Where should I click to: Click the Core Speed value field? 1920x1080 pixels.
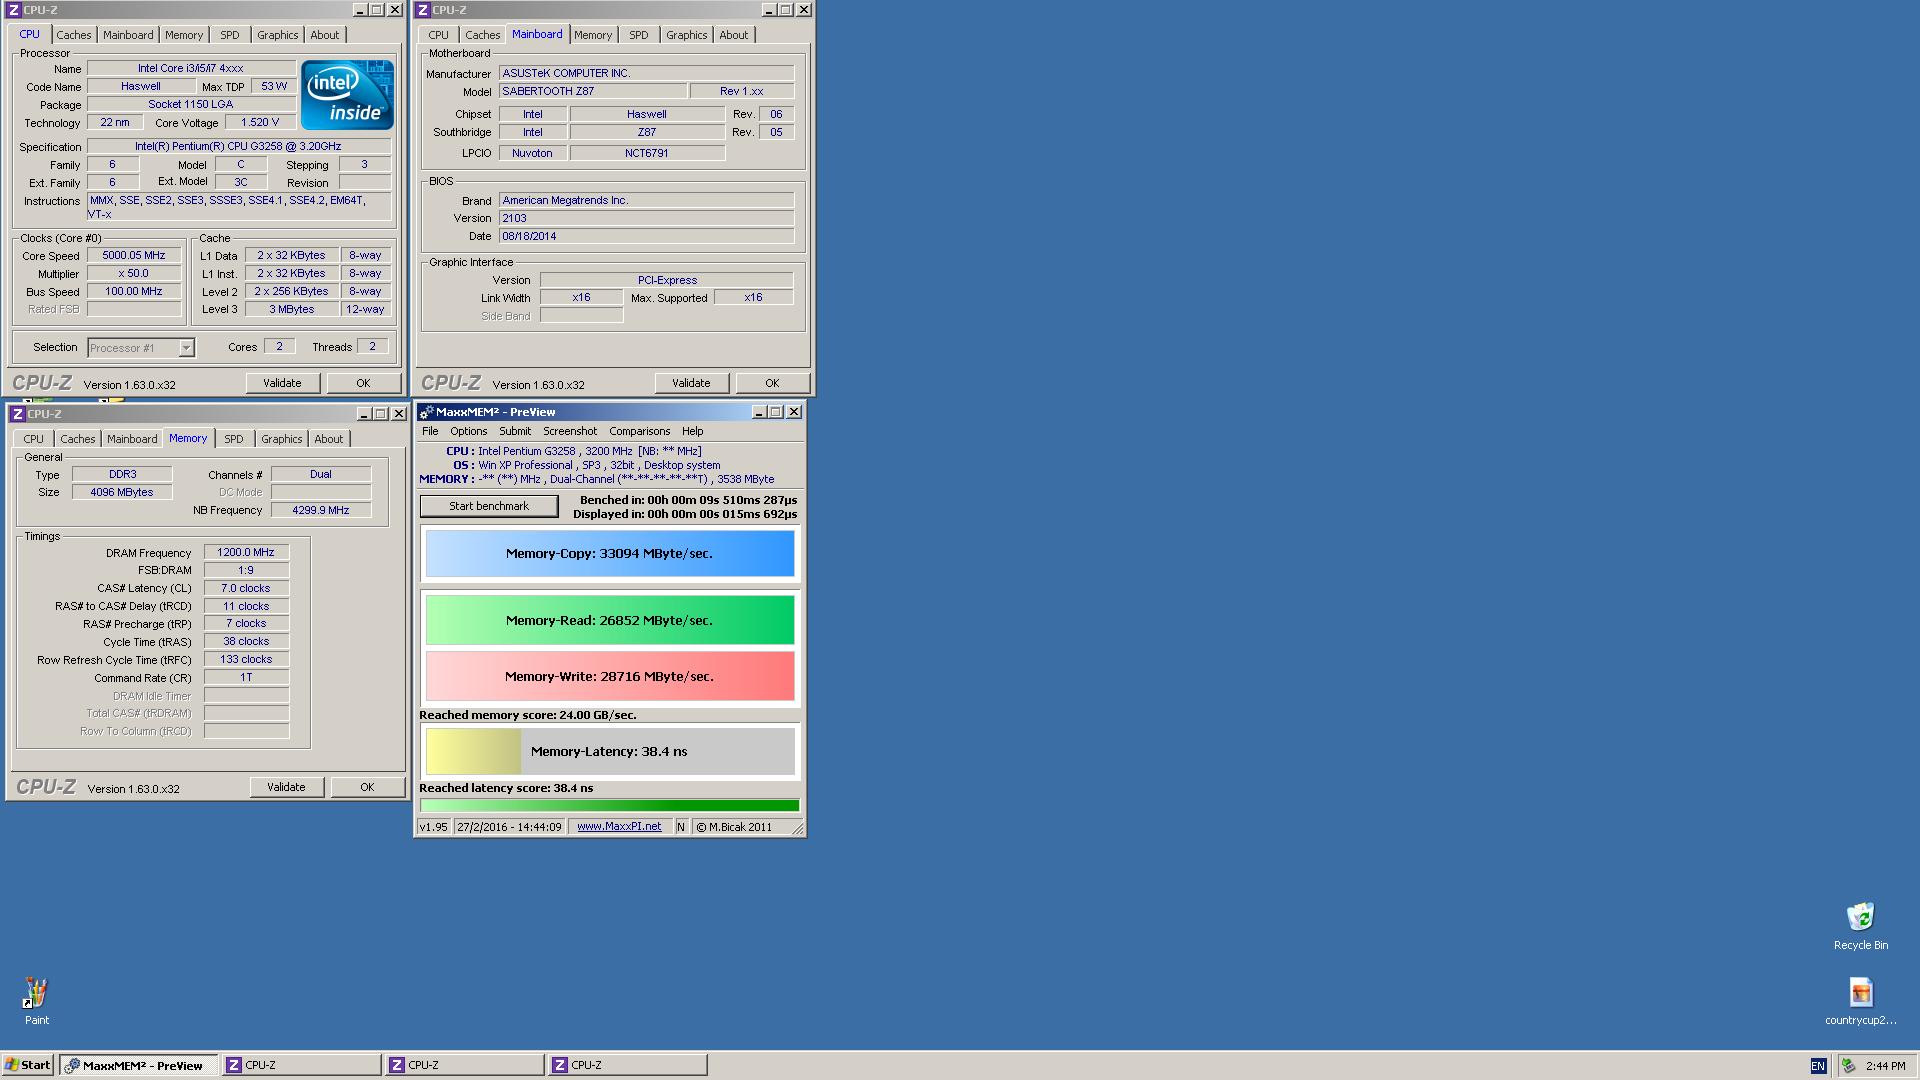coord(134,256)
